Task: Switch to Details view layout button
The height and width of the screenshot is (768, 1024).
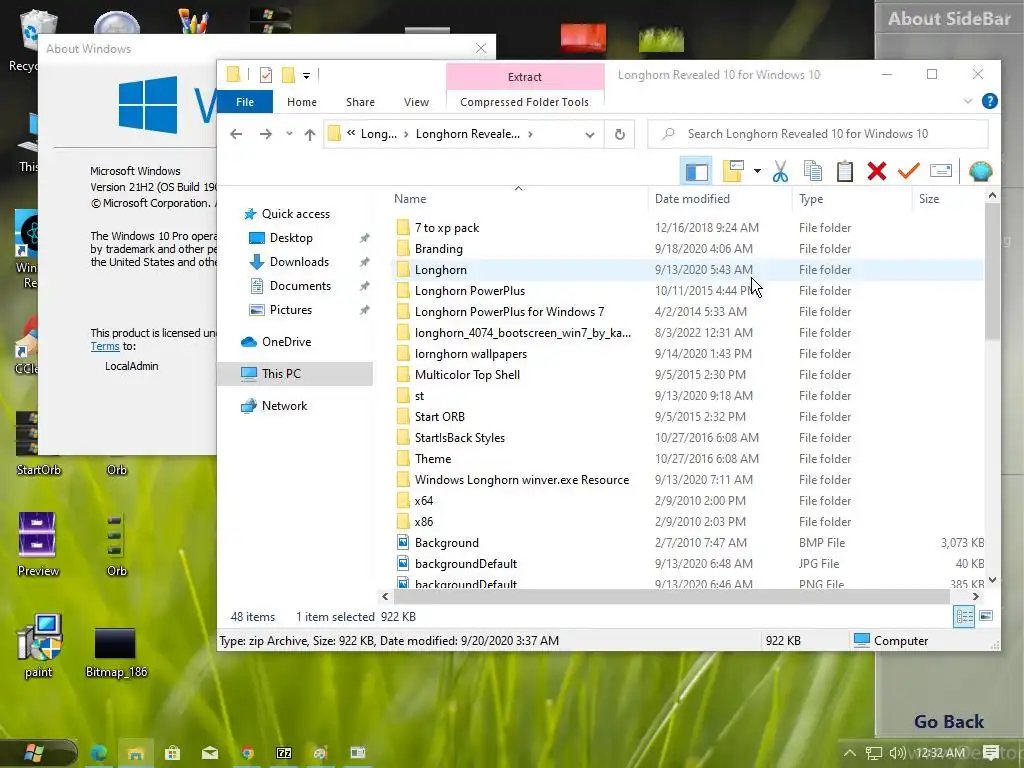Action: pyautogui.click(x=964, y=616)
